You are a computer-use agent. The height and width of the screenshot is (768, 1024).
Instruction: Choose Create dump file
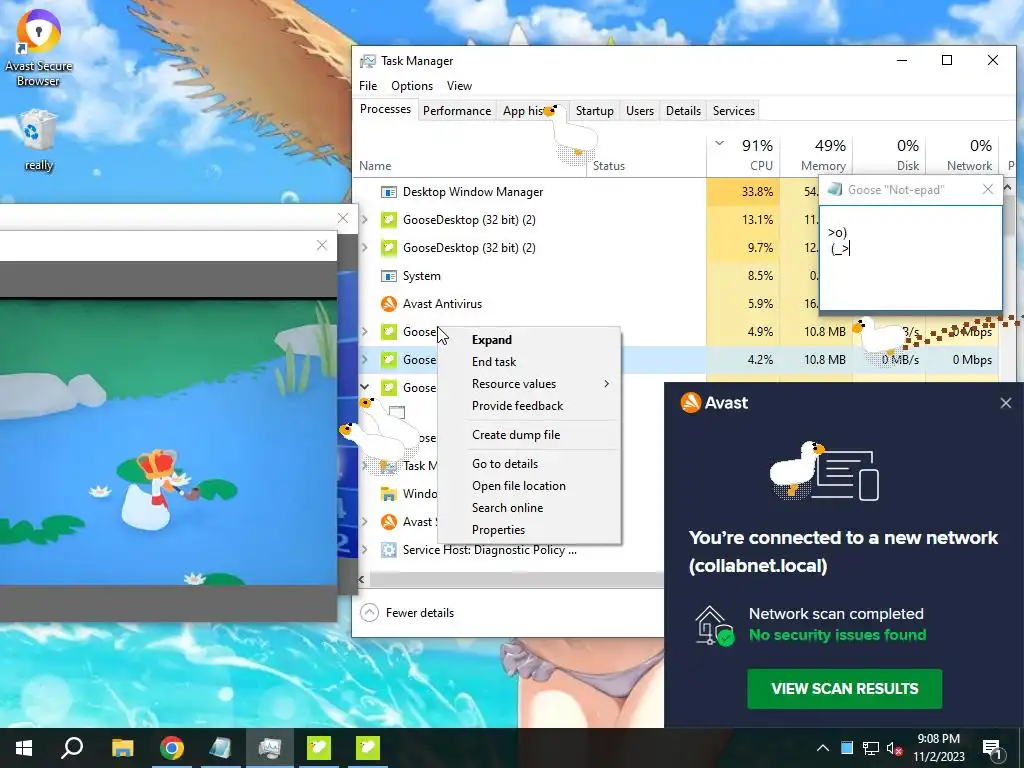(529, 435)
